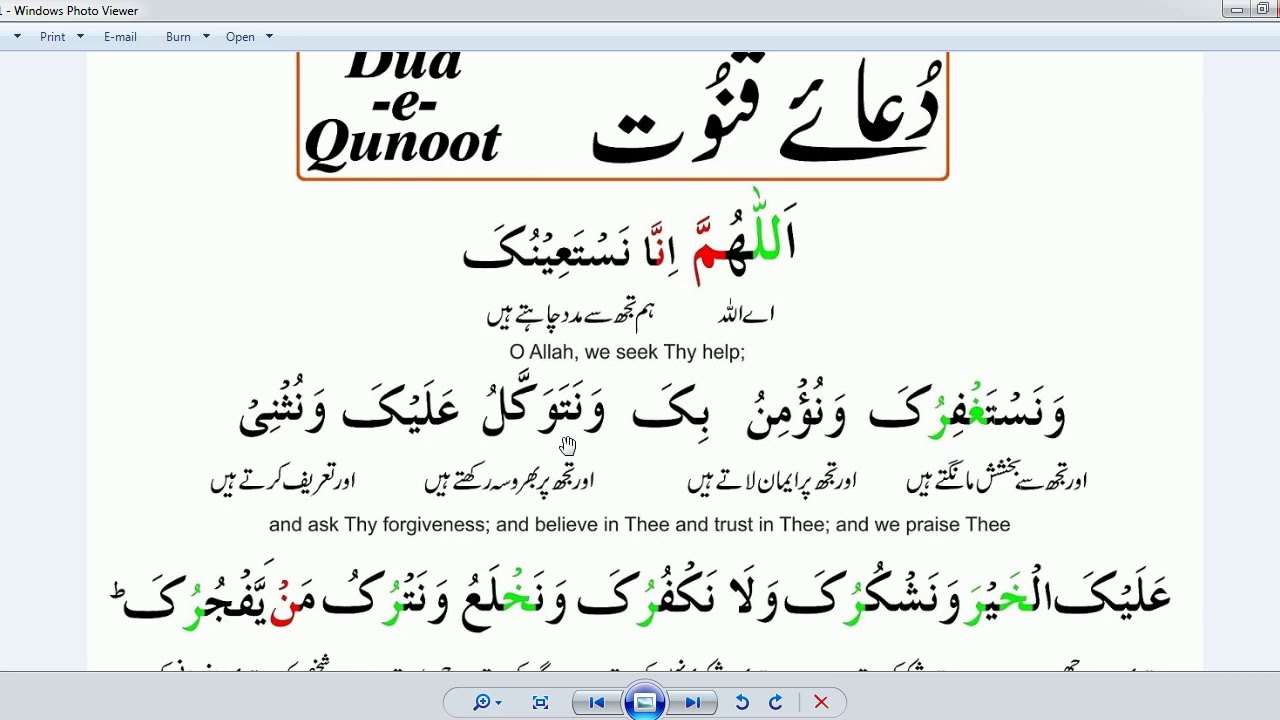Expand the Print dropdown arrow
This screenshot has height=720, width=1280.
click(x=80, y=37)
